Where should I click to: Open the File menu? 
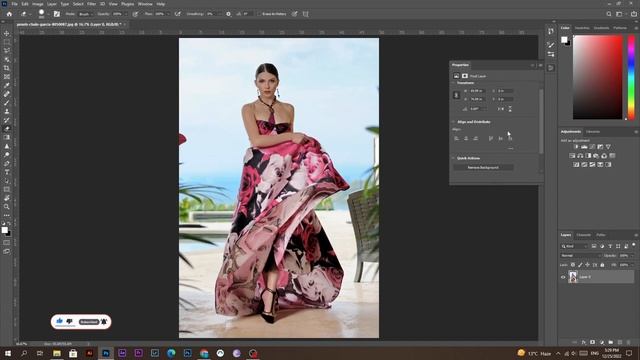point(14,4)
